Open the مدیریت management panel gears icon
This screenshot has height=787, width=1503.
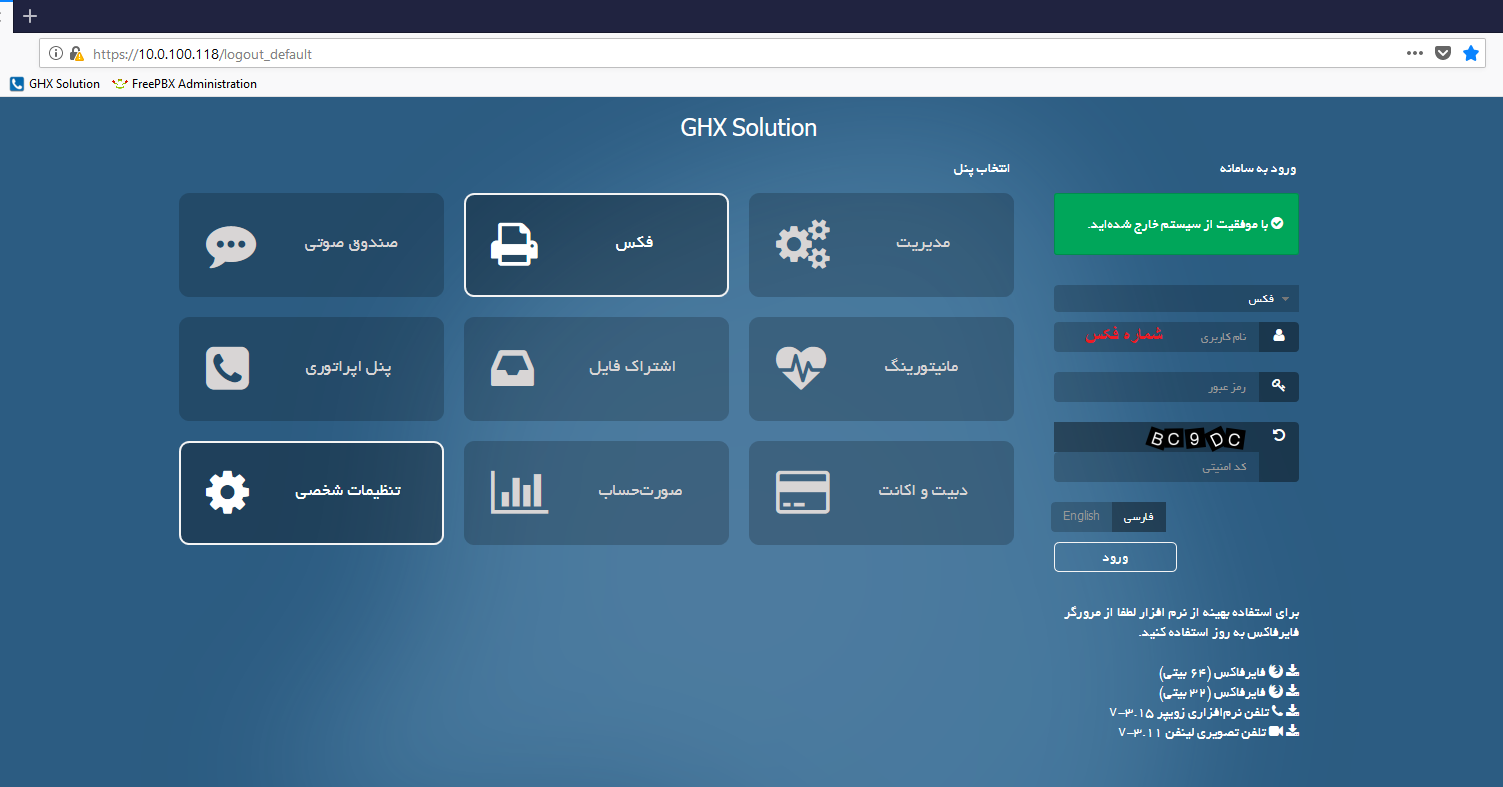point(803,244)
